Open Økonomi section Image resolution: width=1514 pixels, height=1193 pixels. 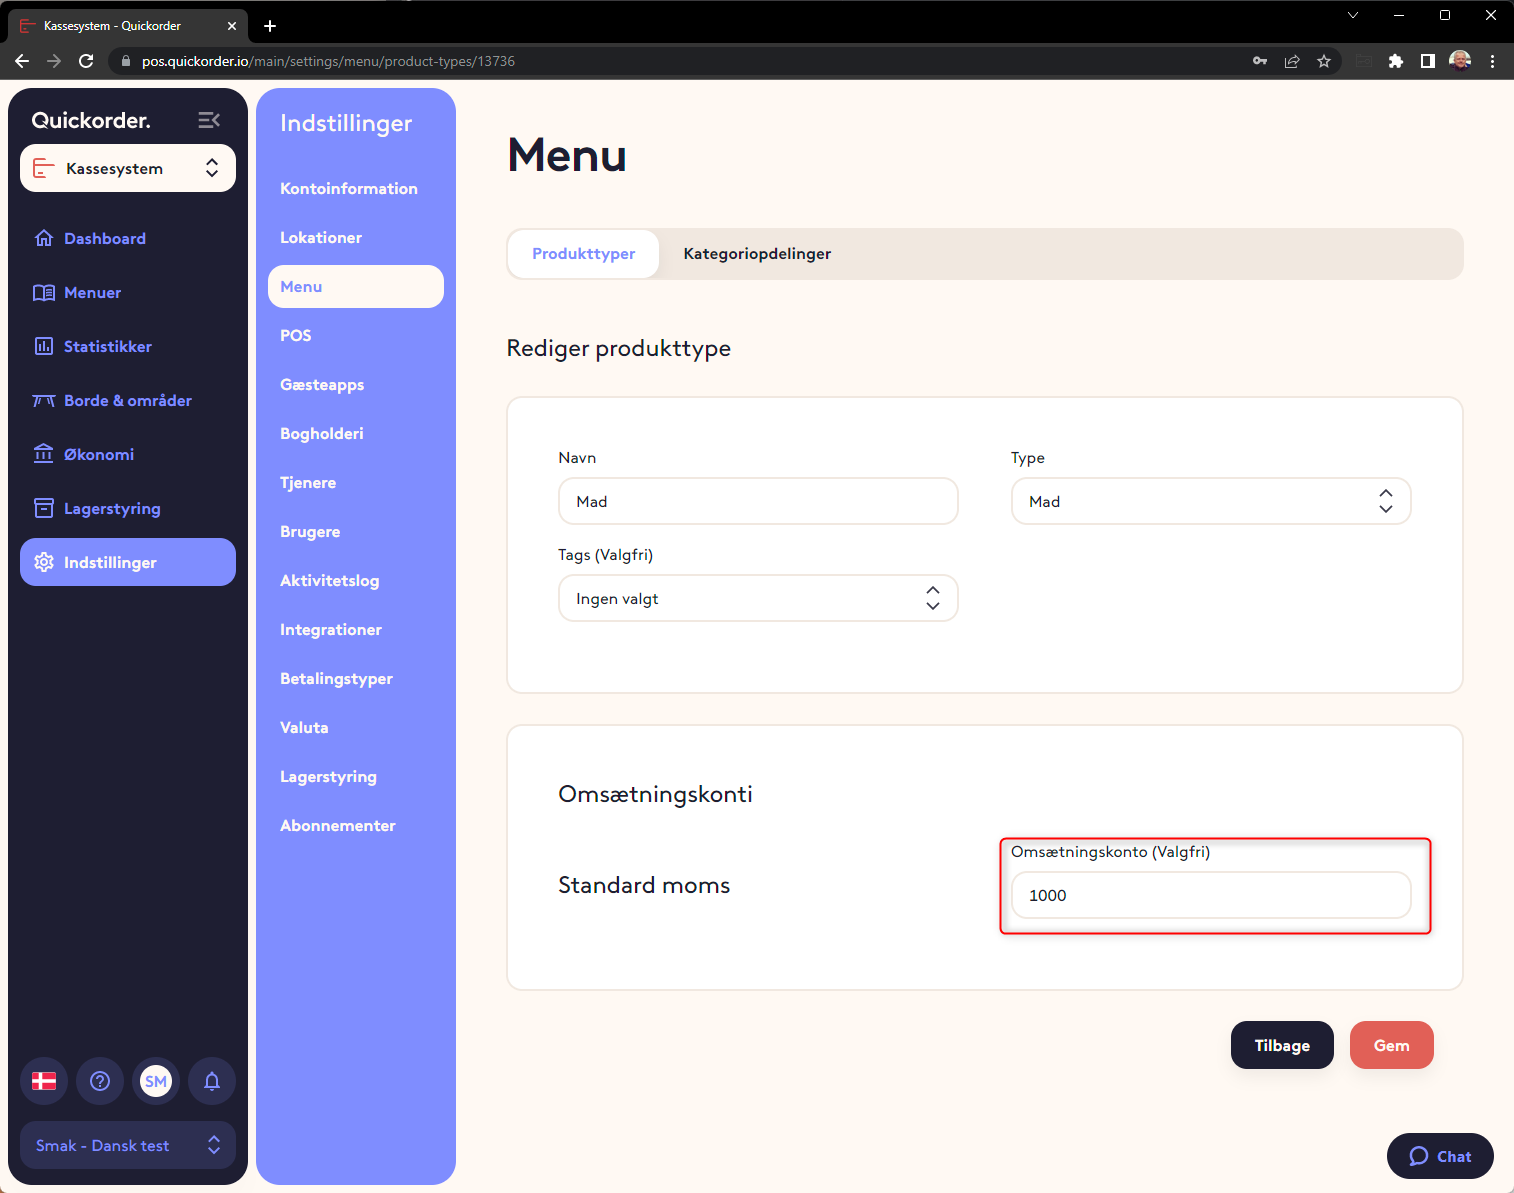128,454
